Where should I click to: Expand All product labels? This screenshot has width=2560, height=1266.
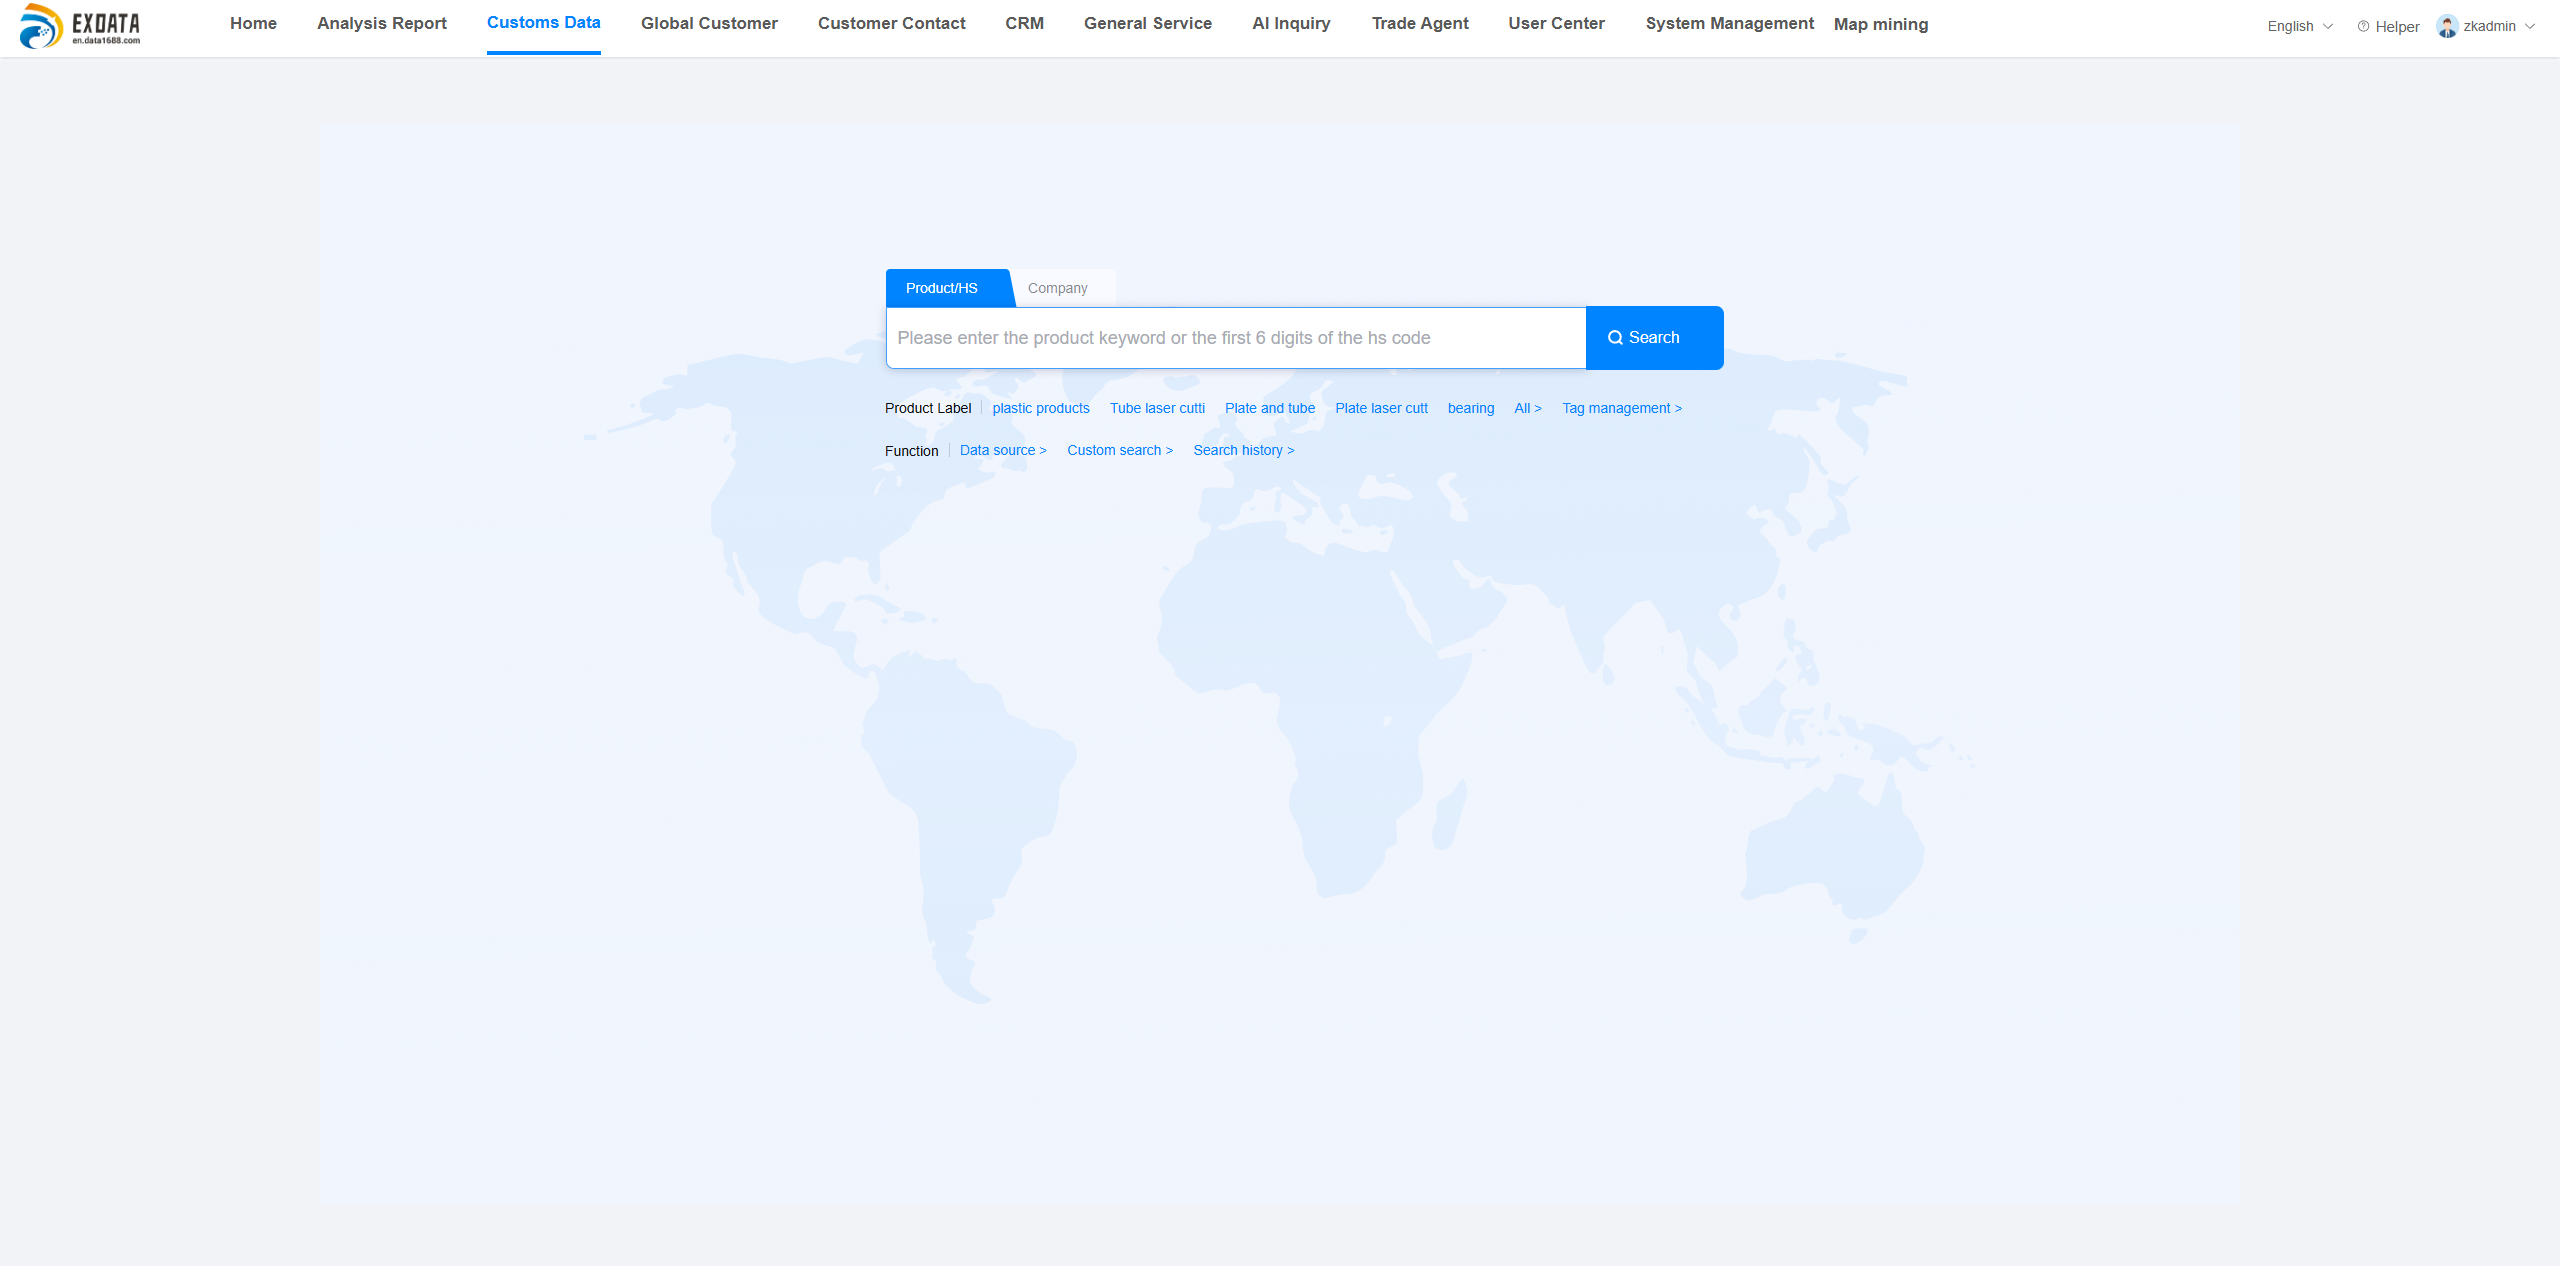1528,408
